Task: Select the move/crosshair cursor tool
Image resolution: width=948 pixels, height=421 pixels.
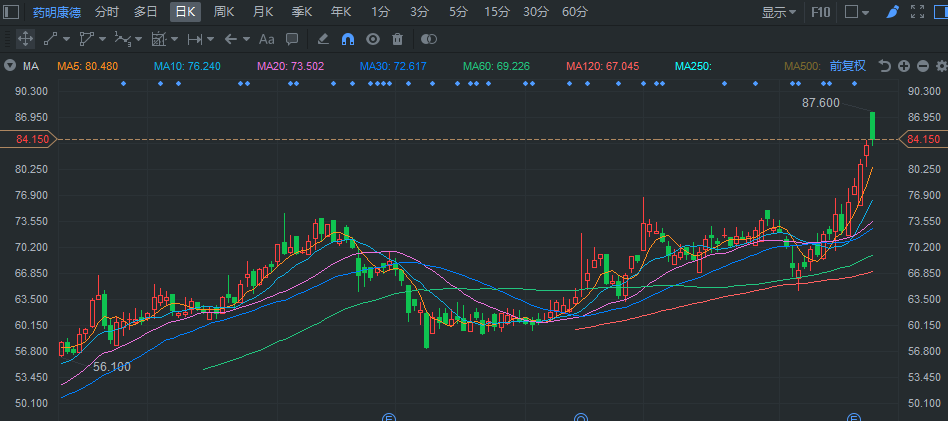Action: (25, 39)
